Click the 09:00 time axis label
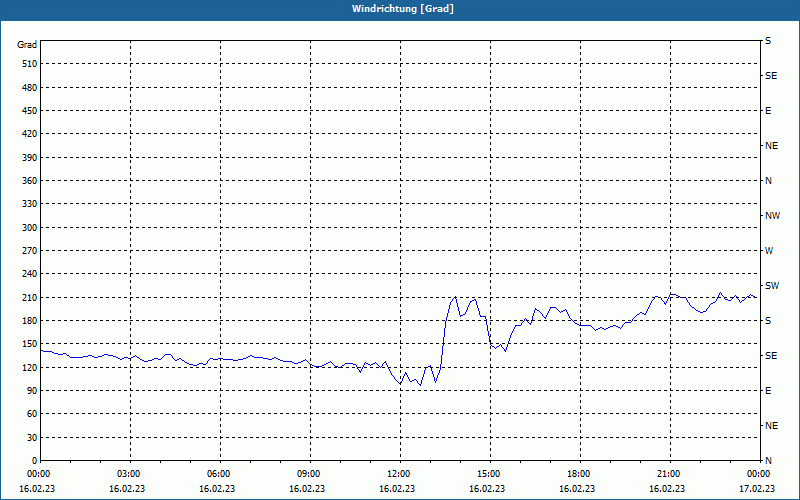Image resolution: width=800 pixels, height=500 pixels. (310, 473)
